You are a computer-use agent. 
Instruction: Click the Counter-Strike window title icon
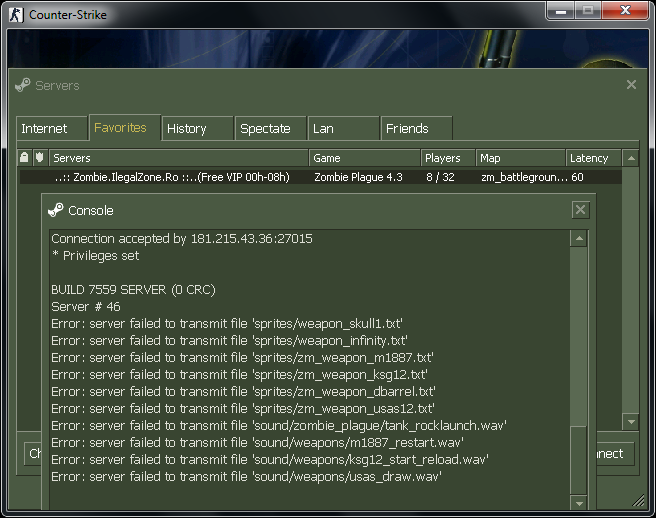[16, 15]
